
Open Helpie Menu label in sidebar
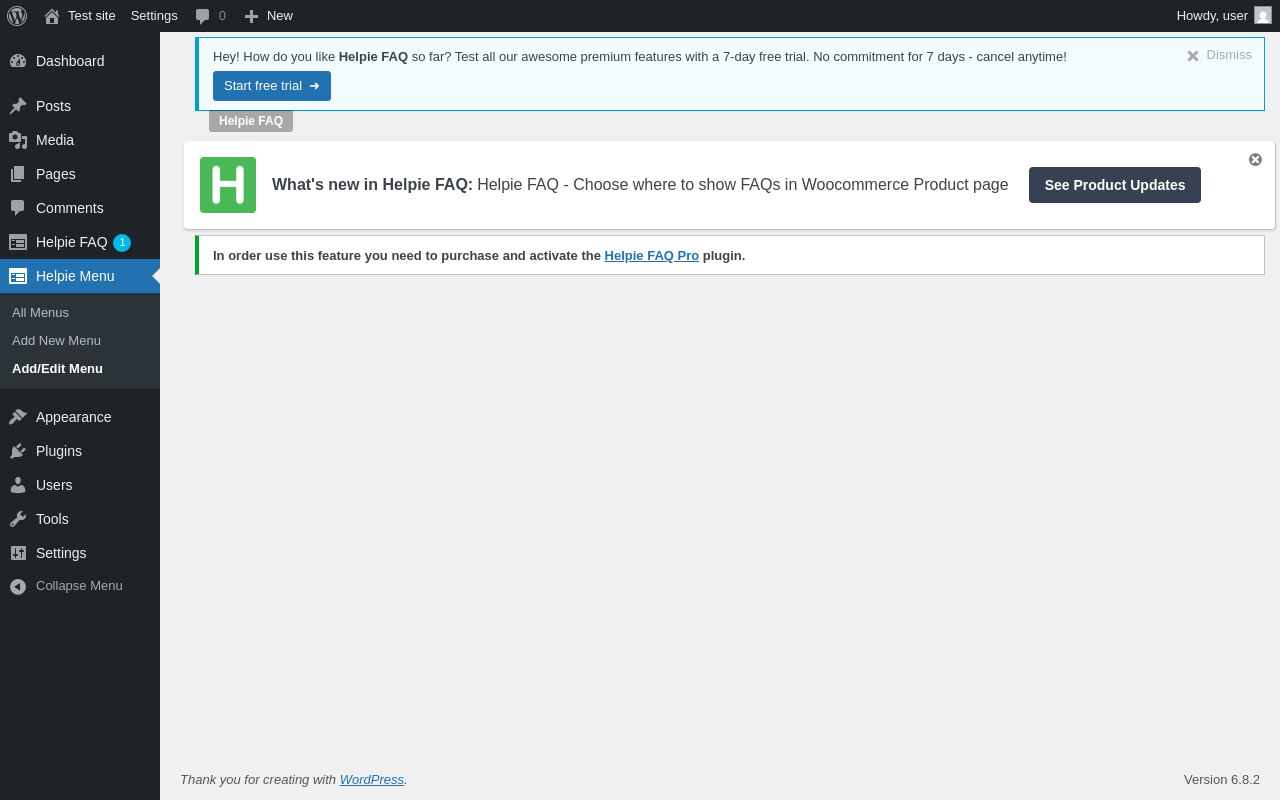(x=75, y=276)
